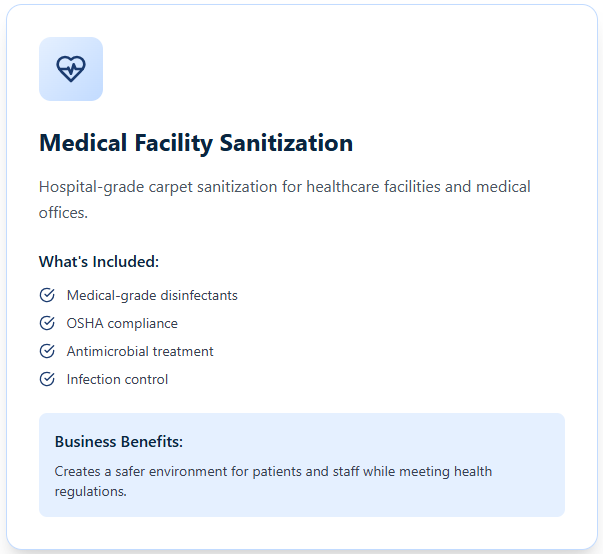
Task: Click the word offices ending the description
Action: pos(63,213)
